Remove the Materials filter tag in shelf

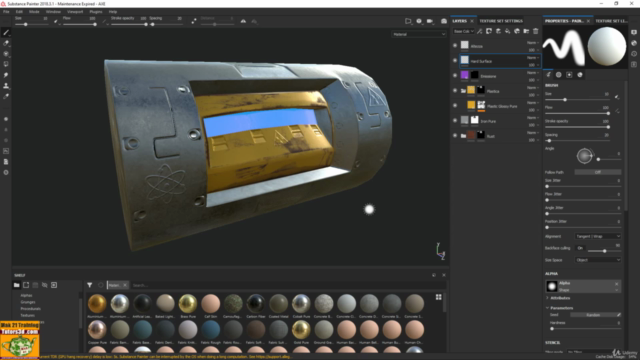point(125,285)
